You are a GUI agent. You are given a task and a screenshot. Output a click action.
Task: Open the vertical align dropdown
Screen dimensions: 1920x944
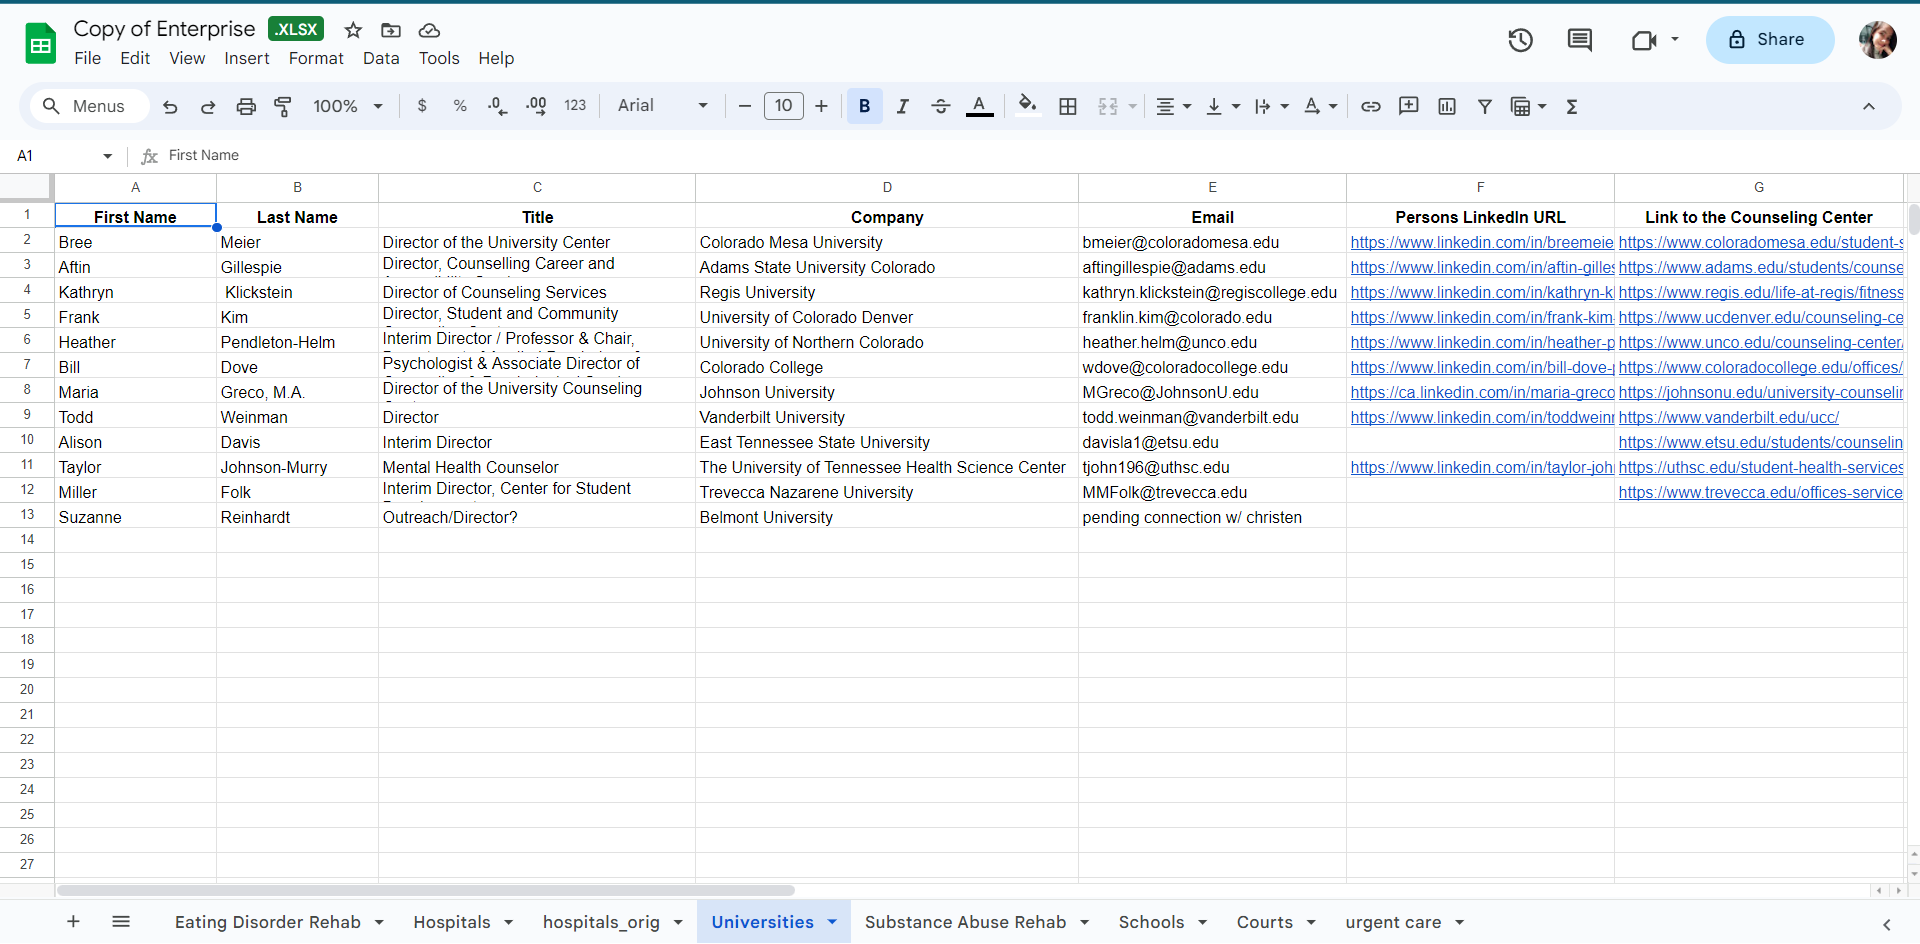coord(1223,106)
